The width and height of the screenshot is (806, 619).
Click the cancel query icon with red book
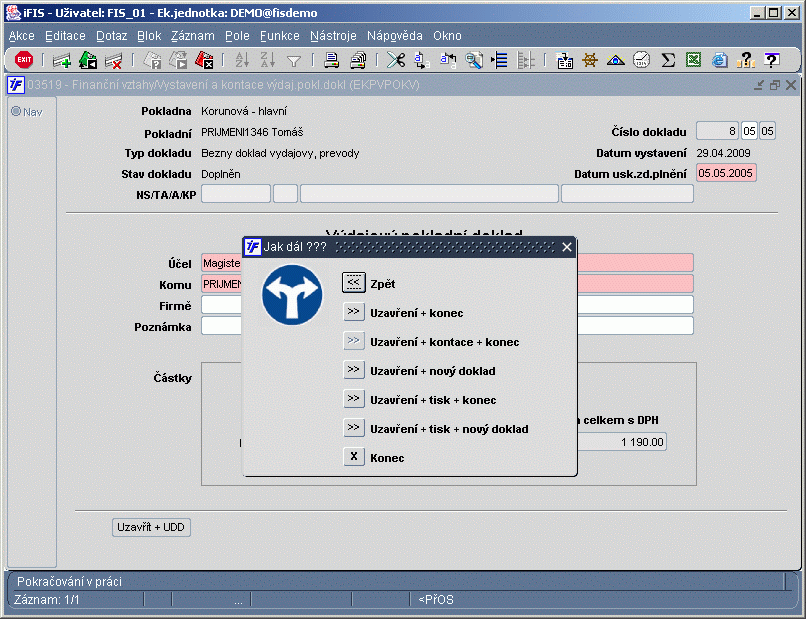pyautogui.click(x=204, y=61)
